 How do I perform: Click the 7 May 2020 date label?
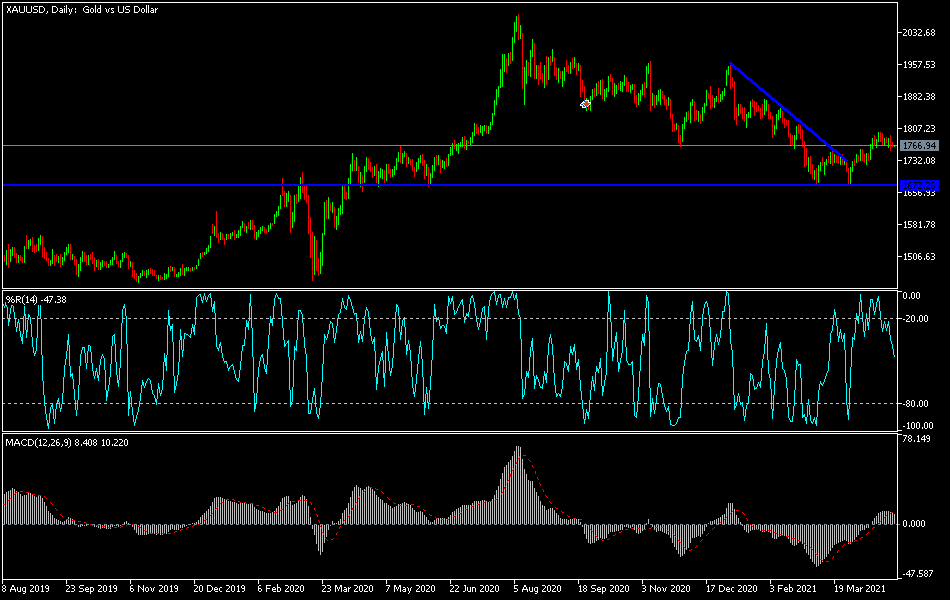[410, 588]
